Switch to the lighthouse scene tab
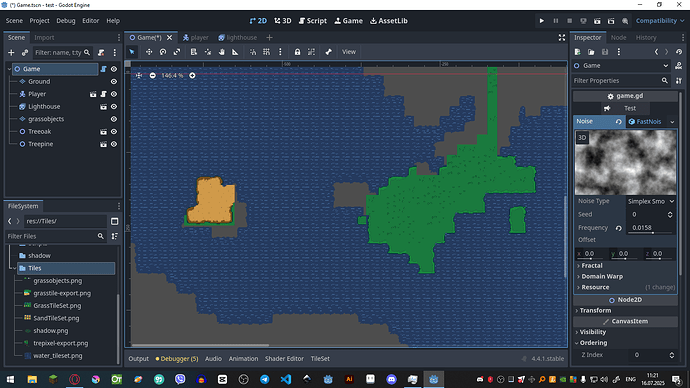Viewport: 690px width, 388px height. point(238,38)
